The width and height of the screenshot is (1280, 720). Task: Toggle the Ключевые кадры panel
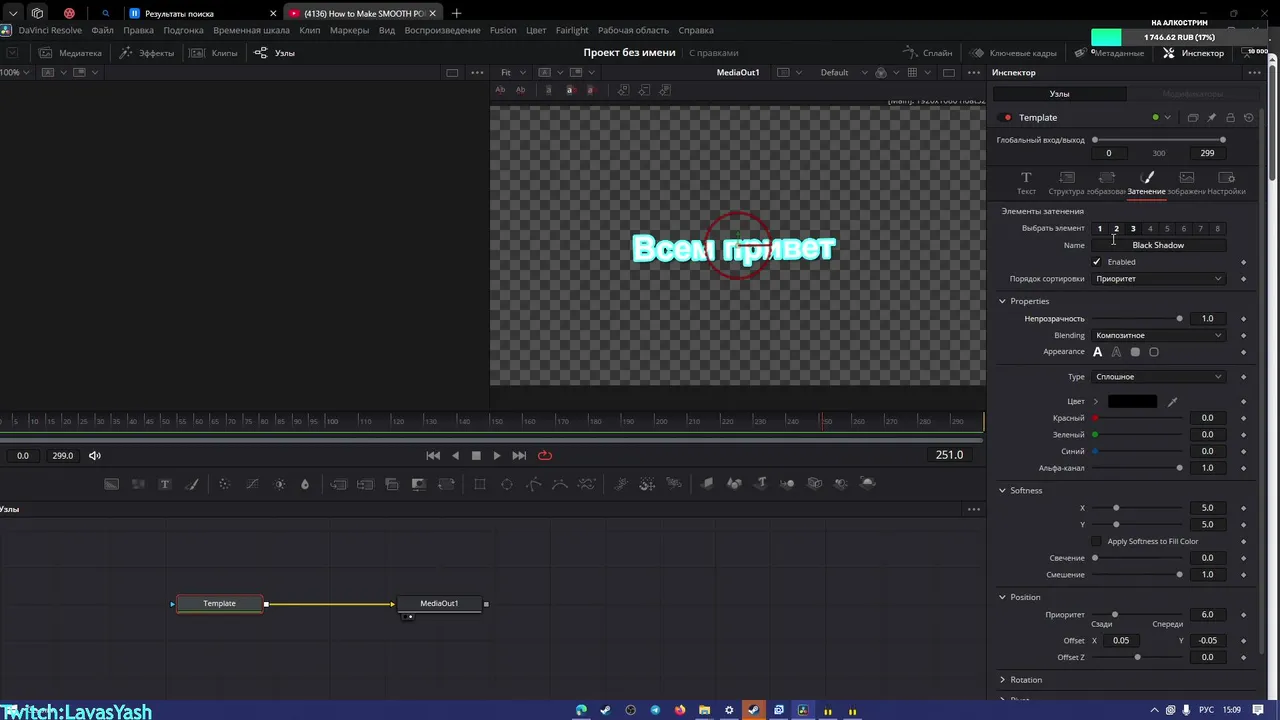(1013, 53)
